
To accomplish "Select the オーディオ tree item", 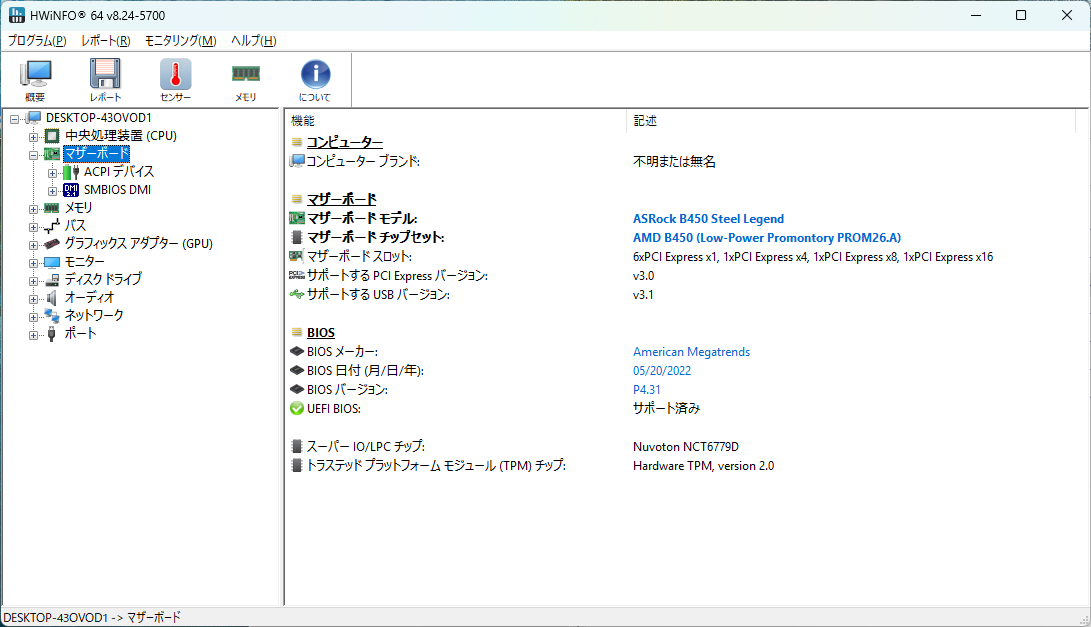I will click(89, 298).
